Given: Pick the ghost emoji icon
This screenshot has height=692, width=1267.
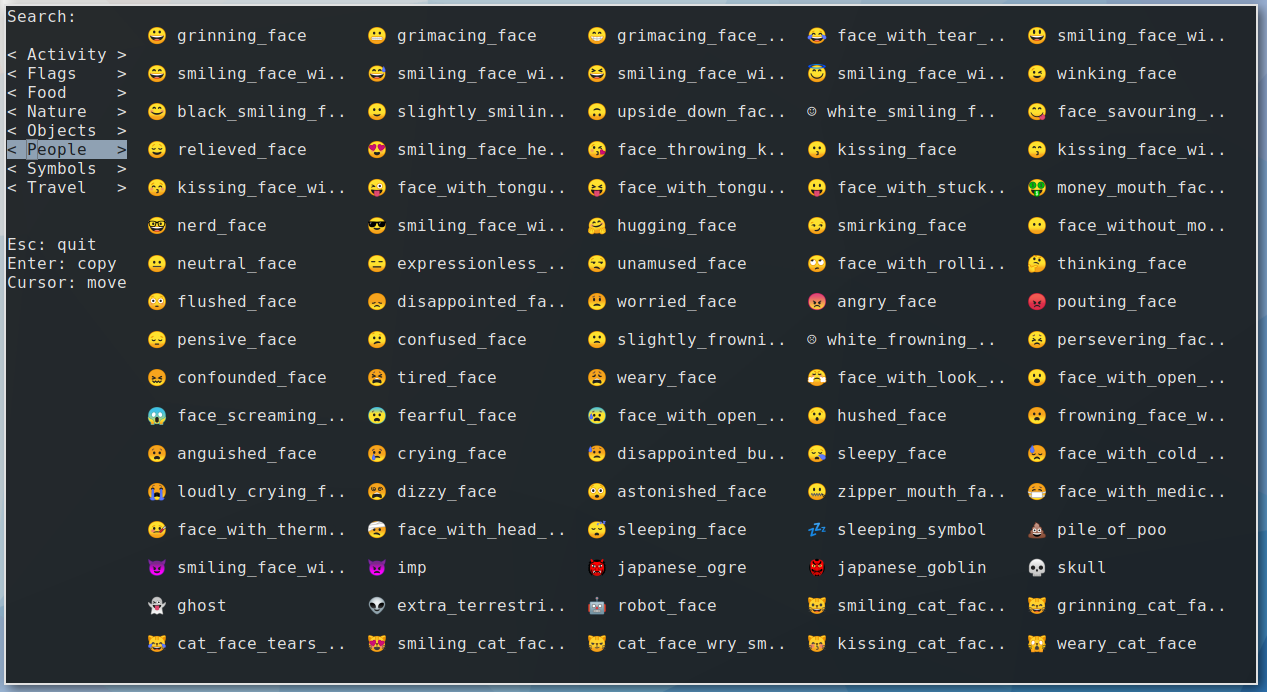Looking at the screenshot, I should pyautogui.click(x=156, y=606).
